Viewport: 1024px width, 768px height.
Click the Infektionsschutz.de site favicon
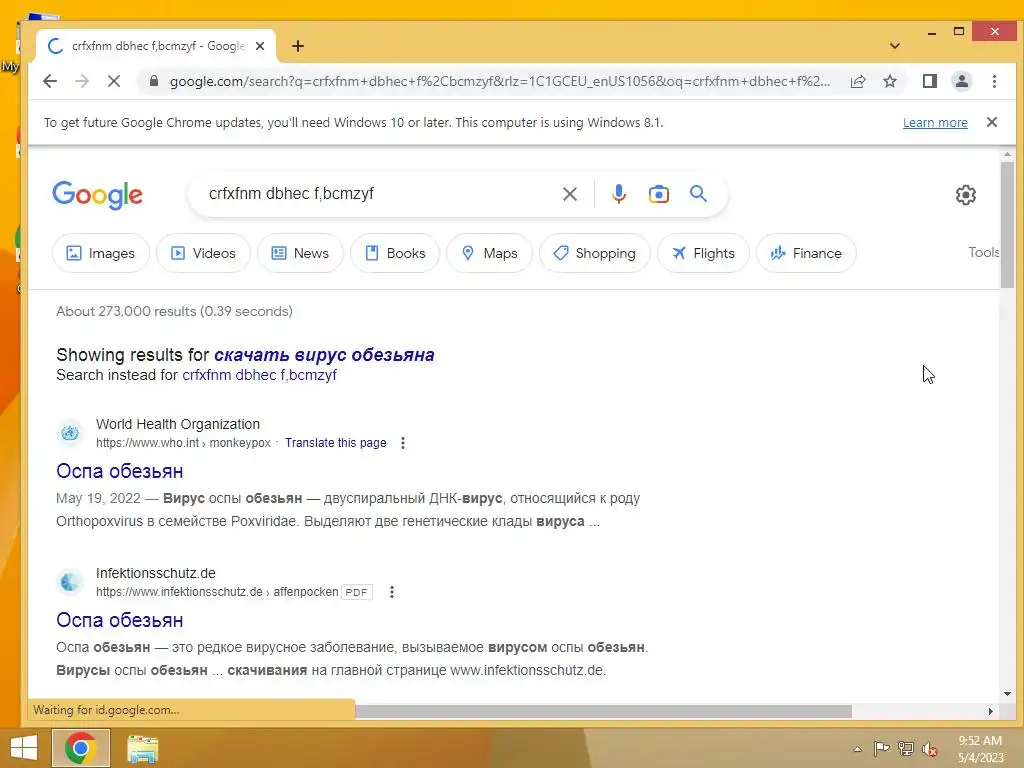point(70,581)
